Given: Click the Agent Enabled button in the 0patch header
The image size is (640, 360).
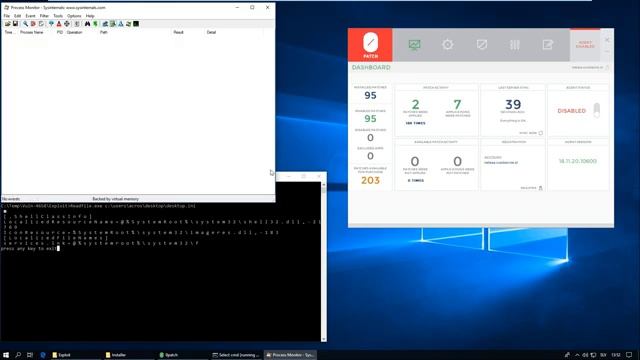Looking at the screenshot, I should (x=585, y=44).
